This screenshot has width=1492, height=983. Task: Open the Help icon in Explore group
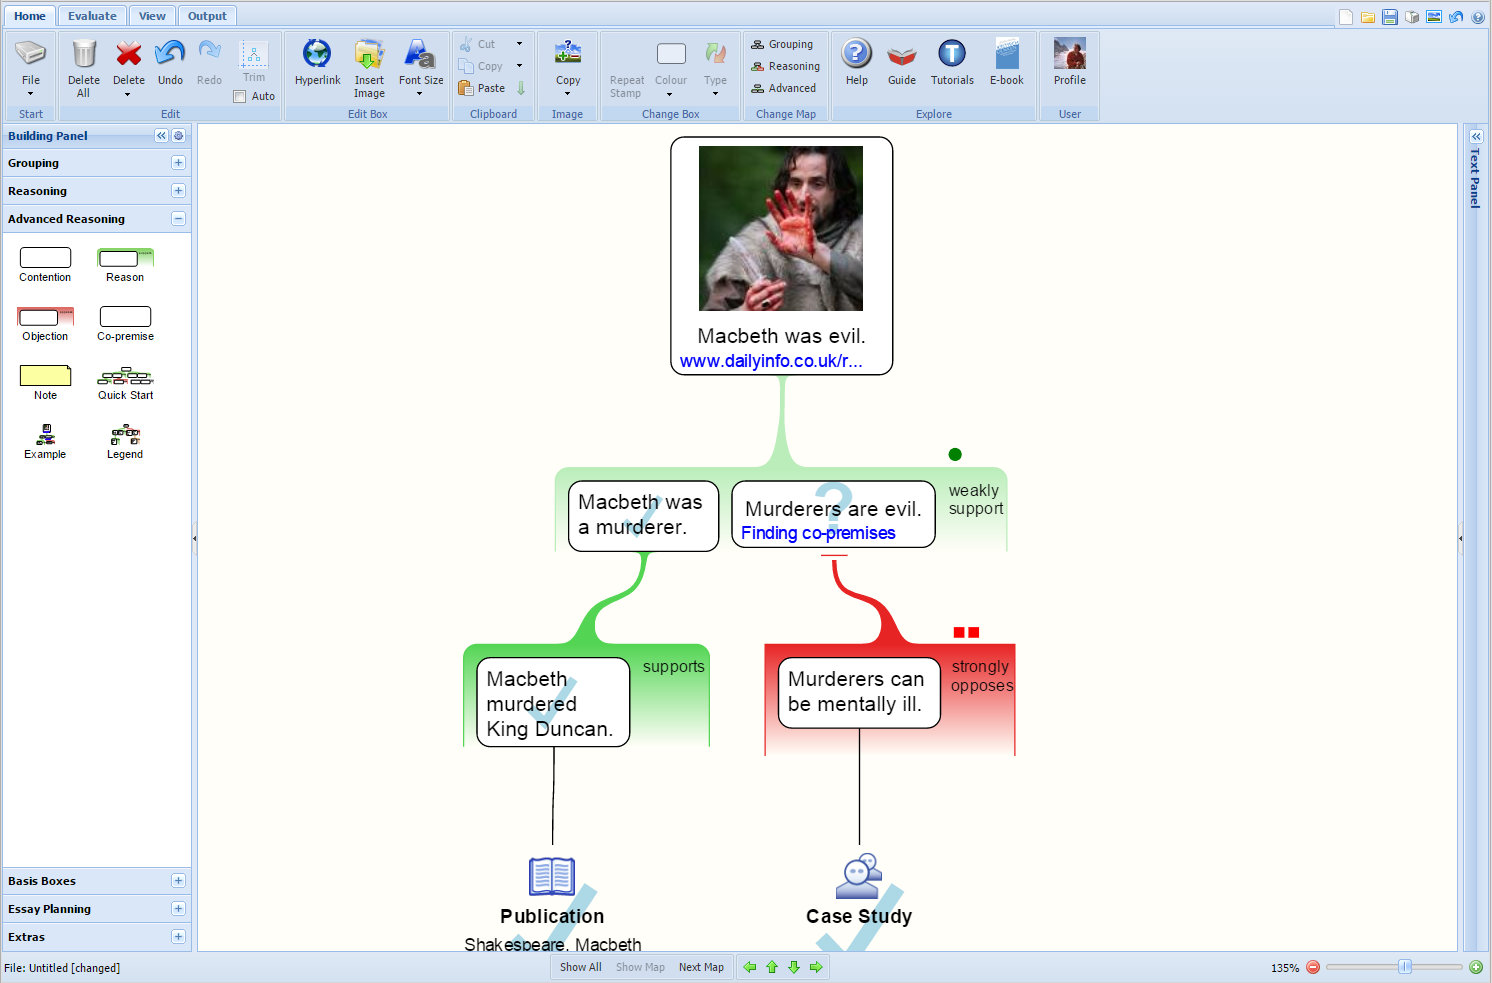857,54
